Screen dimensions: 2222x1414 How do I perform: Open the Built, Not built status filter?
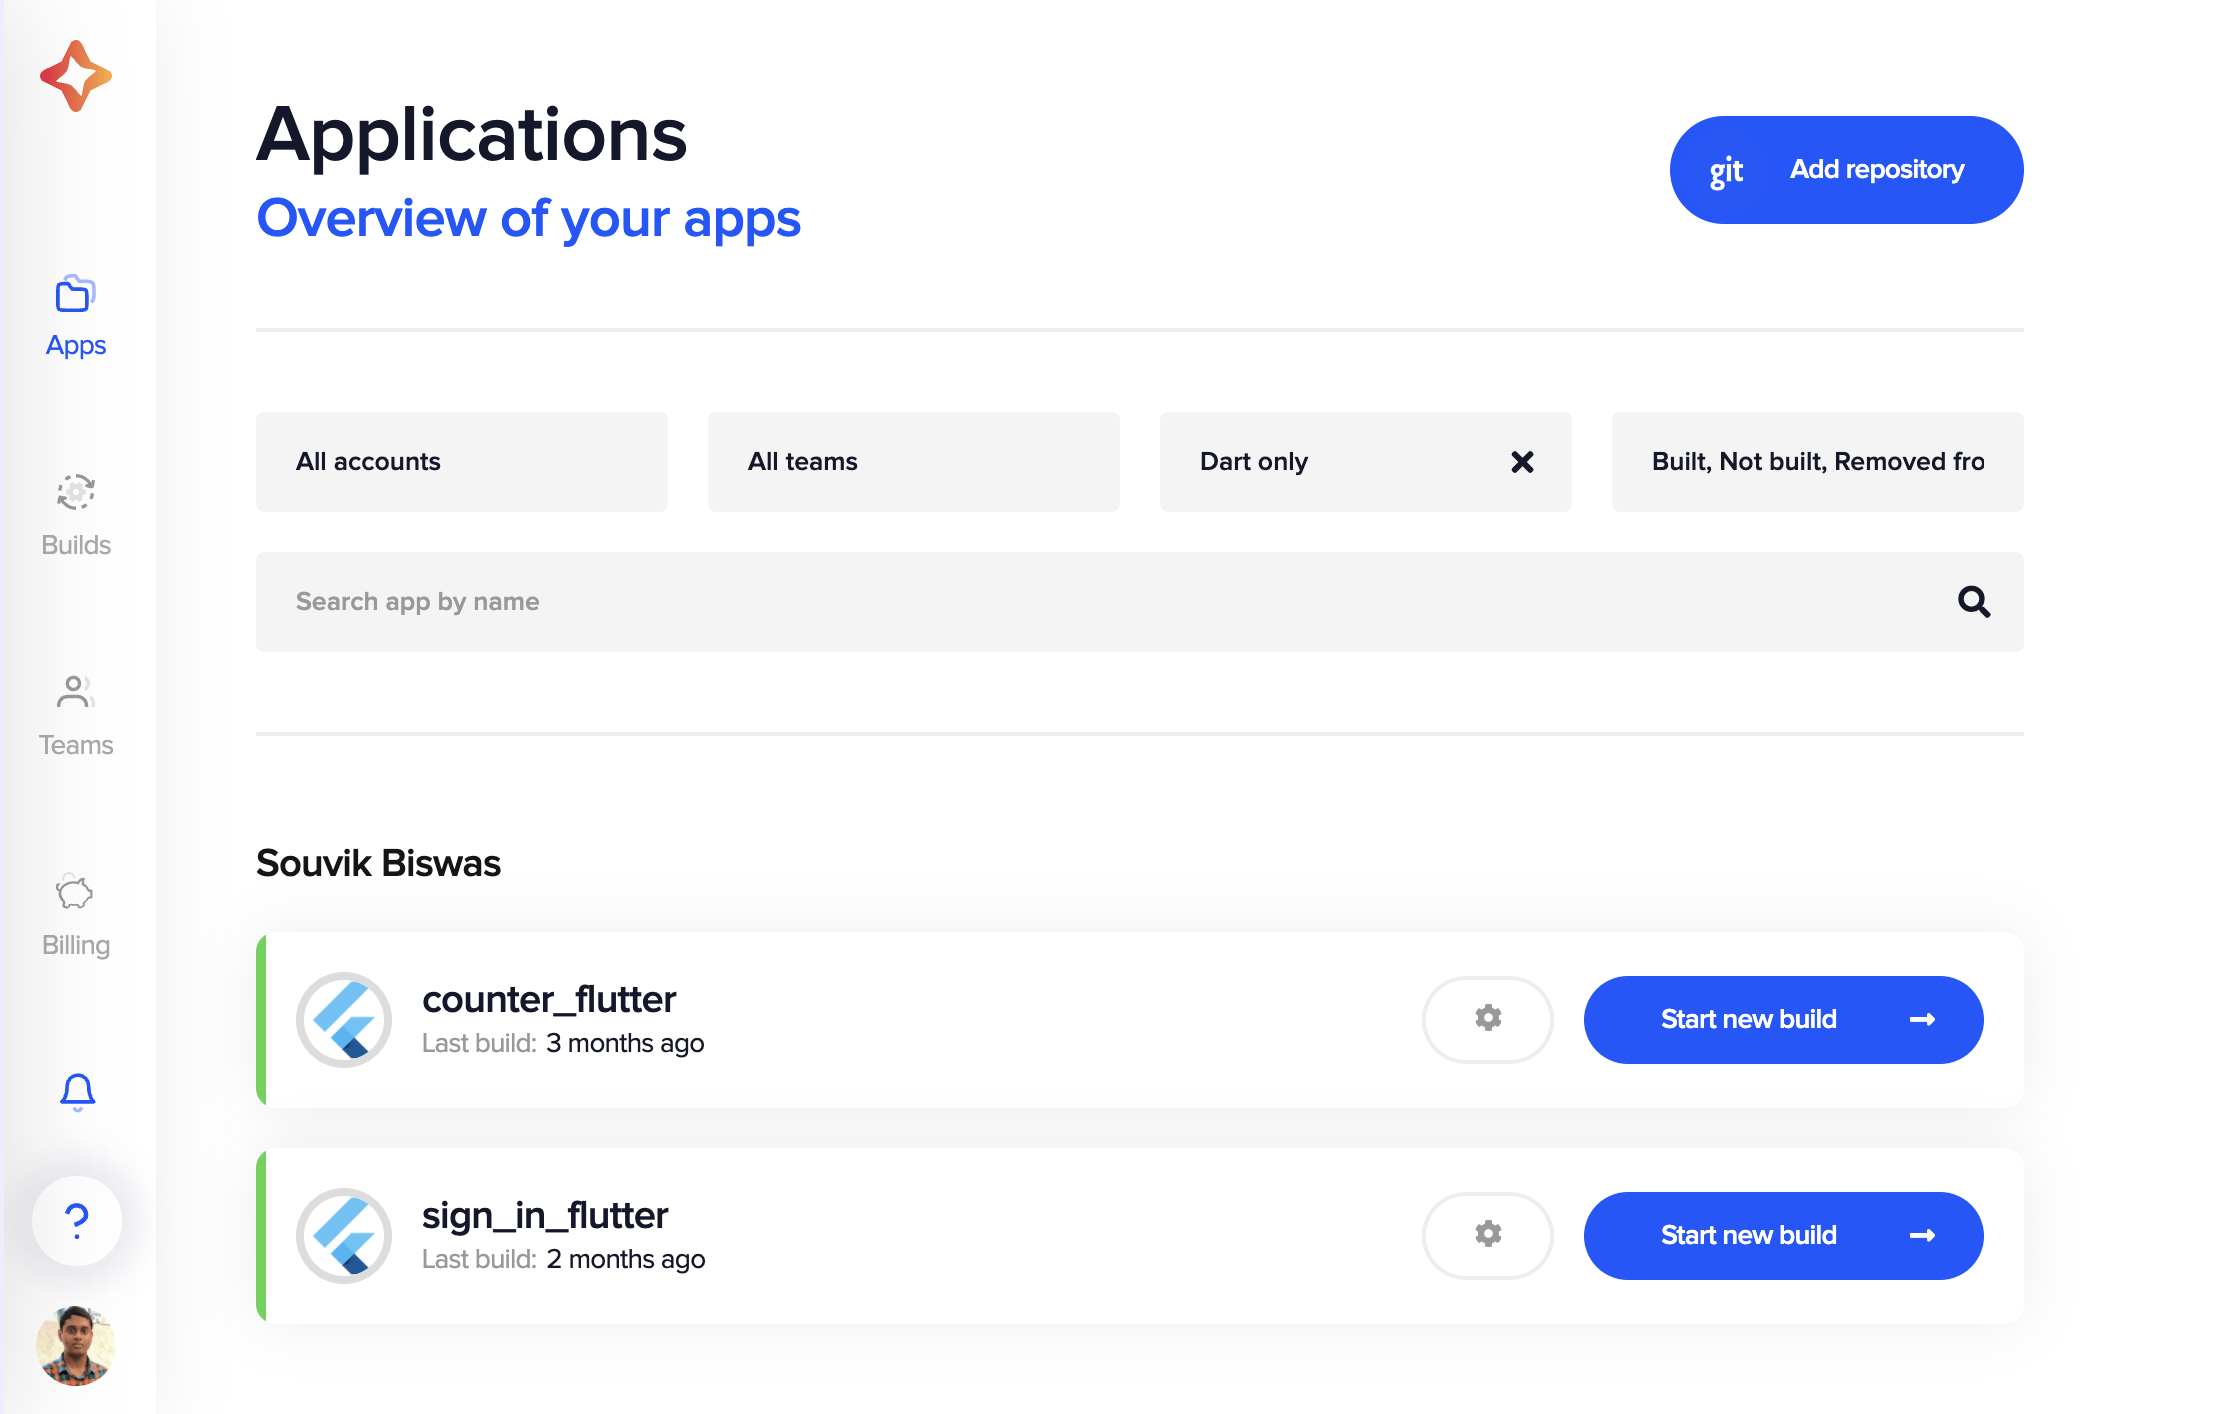[1818, 462]
